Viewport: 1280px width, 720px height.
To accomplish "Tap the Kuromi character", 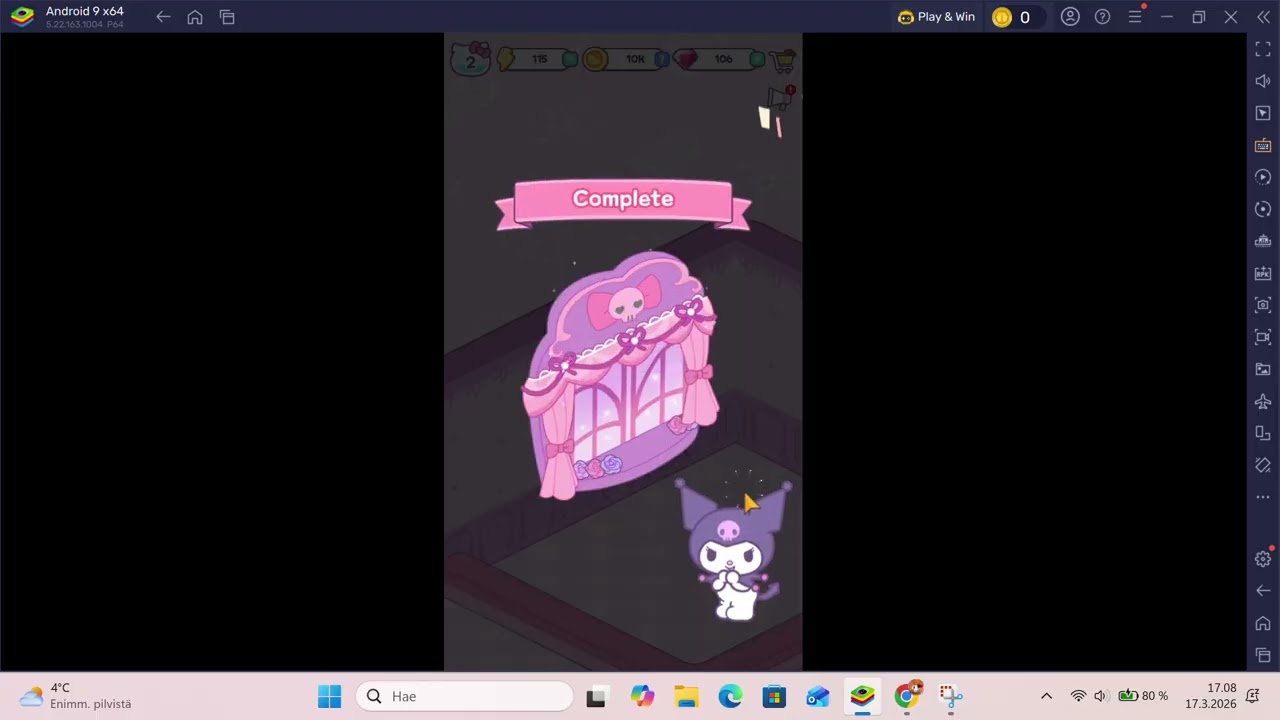I will pyautogui.click(x=733, y=550).
